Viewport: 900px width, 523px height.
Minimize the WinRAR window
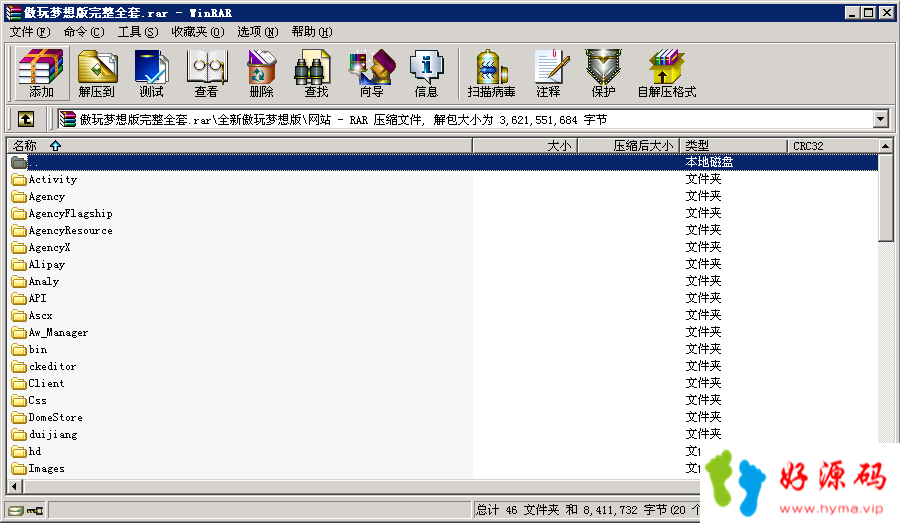pos(853,13)
